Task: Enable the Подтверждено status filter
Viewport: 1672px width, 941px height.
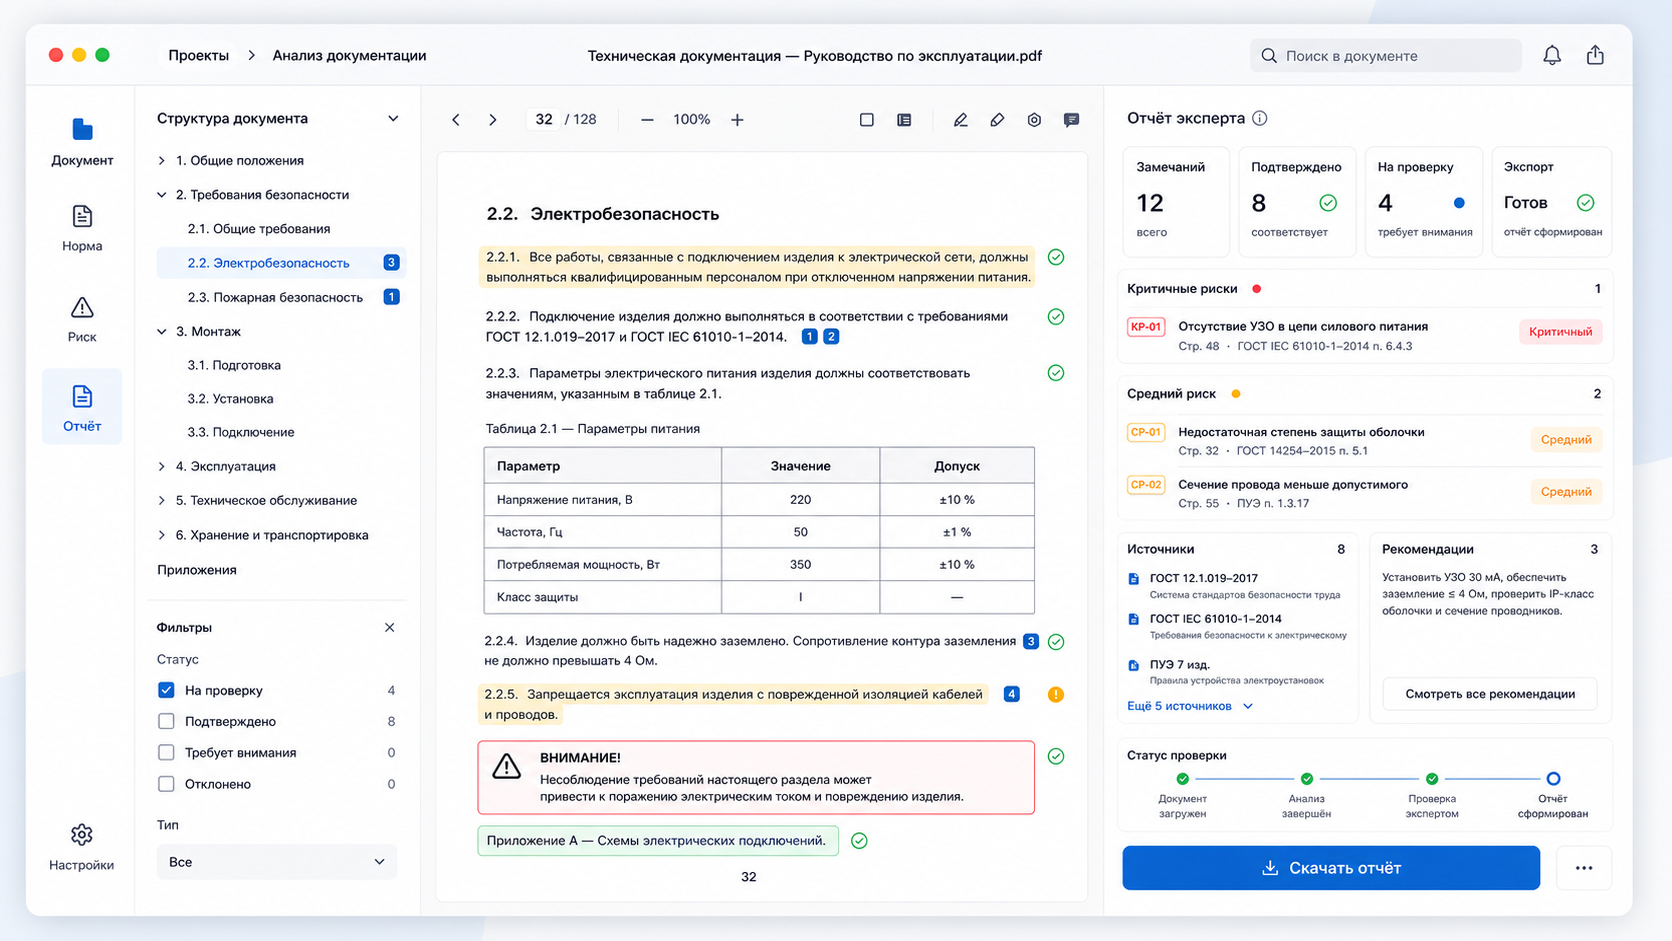Action: point(166,721)
